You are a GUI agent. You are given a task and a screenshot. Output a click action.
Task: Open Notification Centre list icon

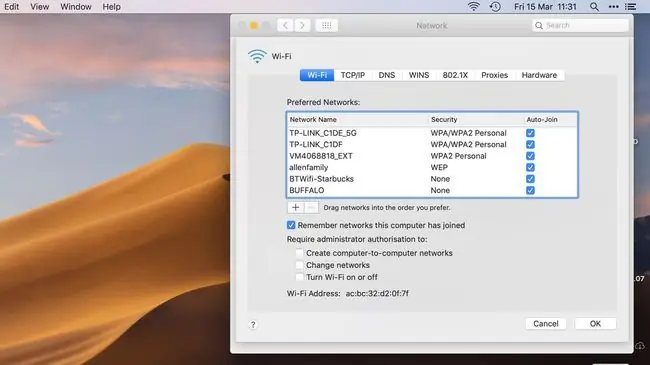(631, 7)
